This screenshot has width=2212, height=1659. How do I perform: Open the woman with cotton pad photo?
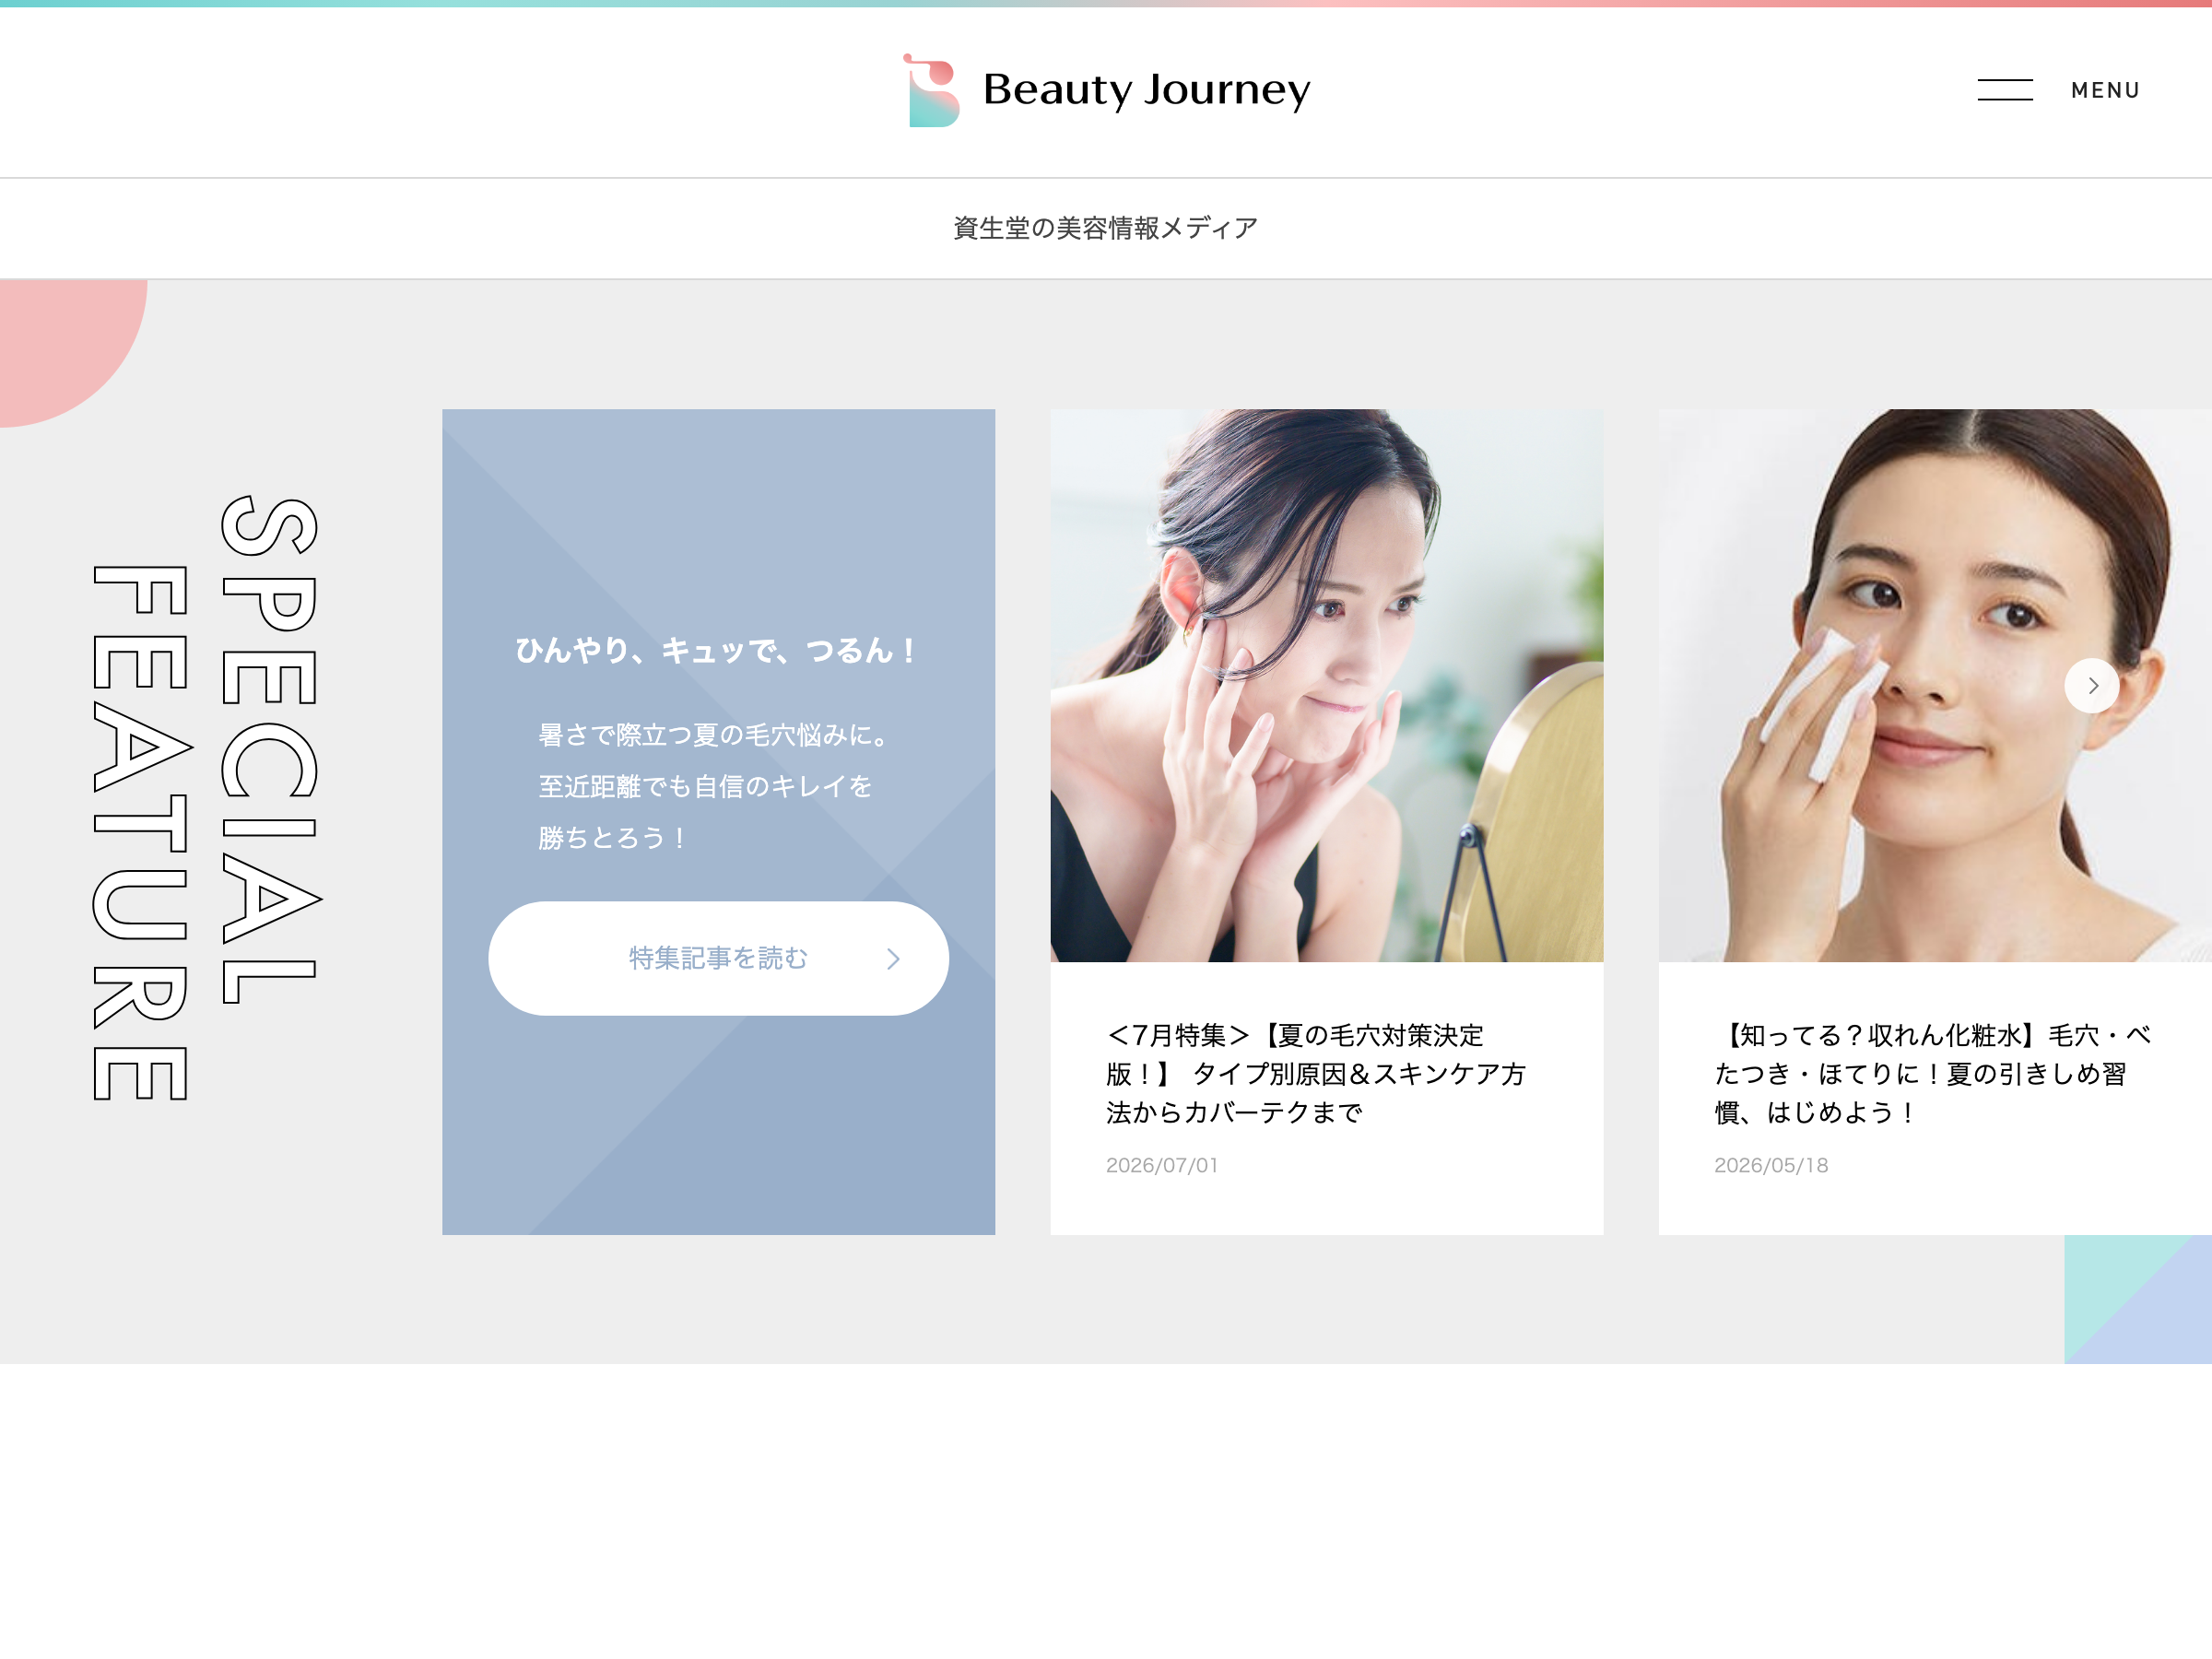click(1935, 685)
